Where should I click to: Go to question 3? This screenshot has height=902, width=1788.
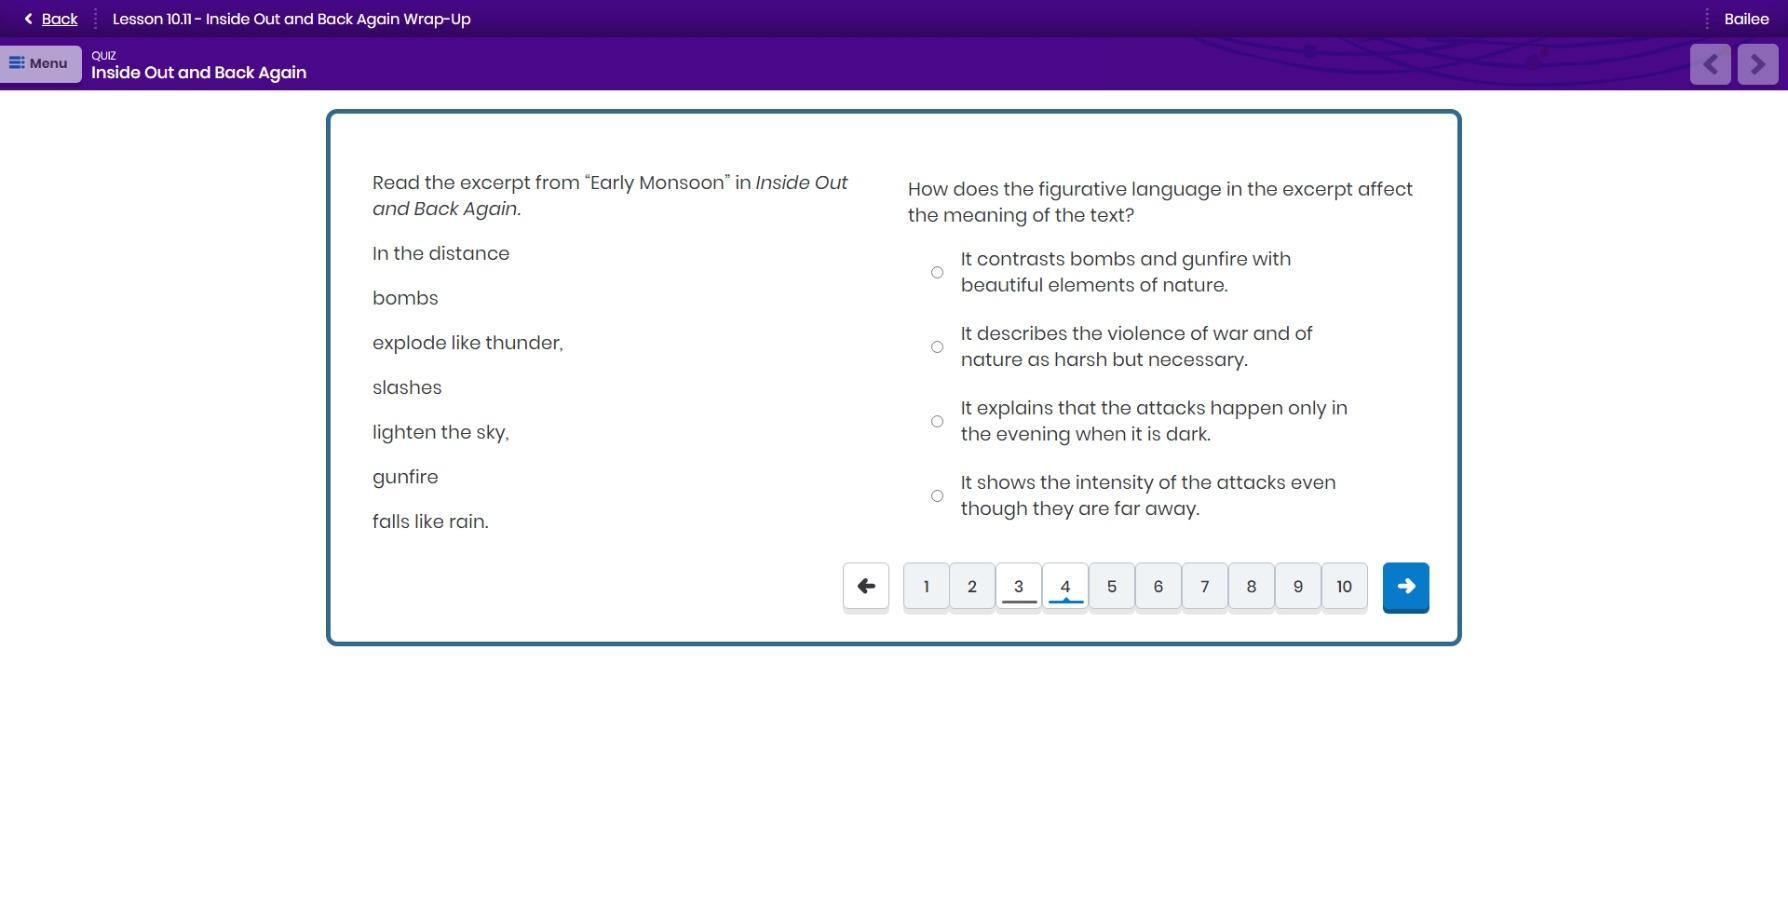pos(1018,587)
